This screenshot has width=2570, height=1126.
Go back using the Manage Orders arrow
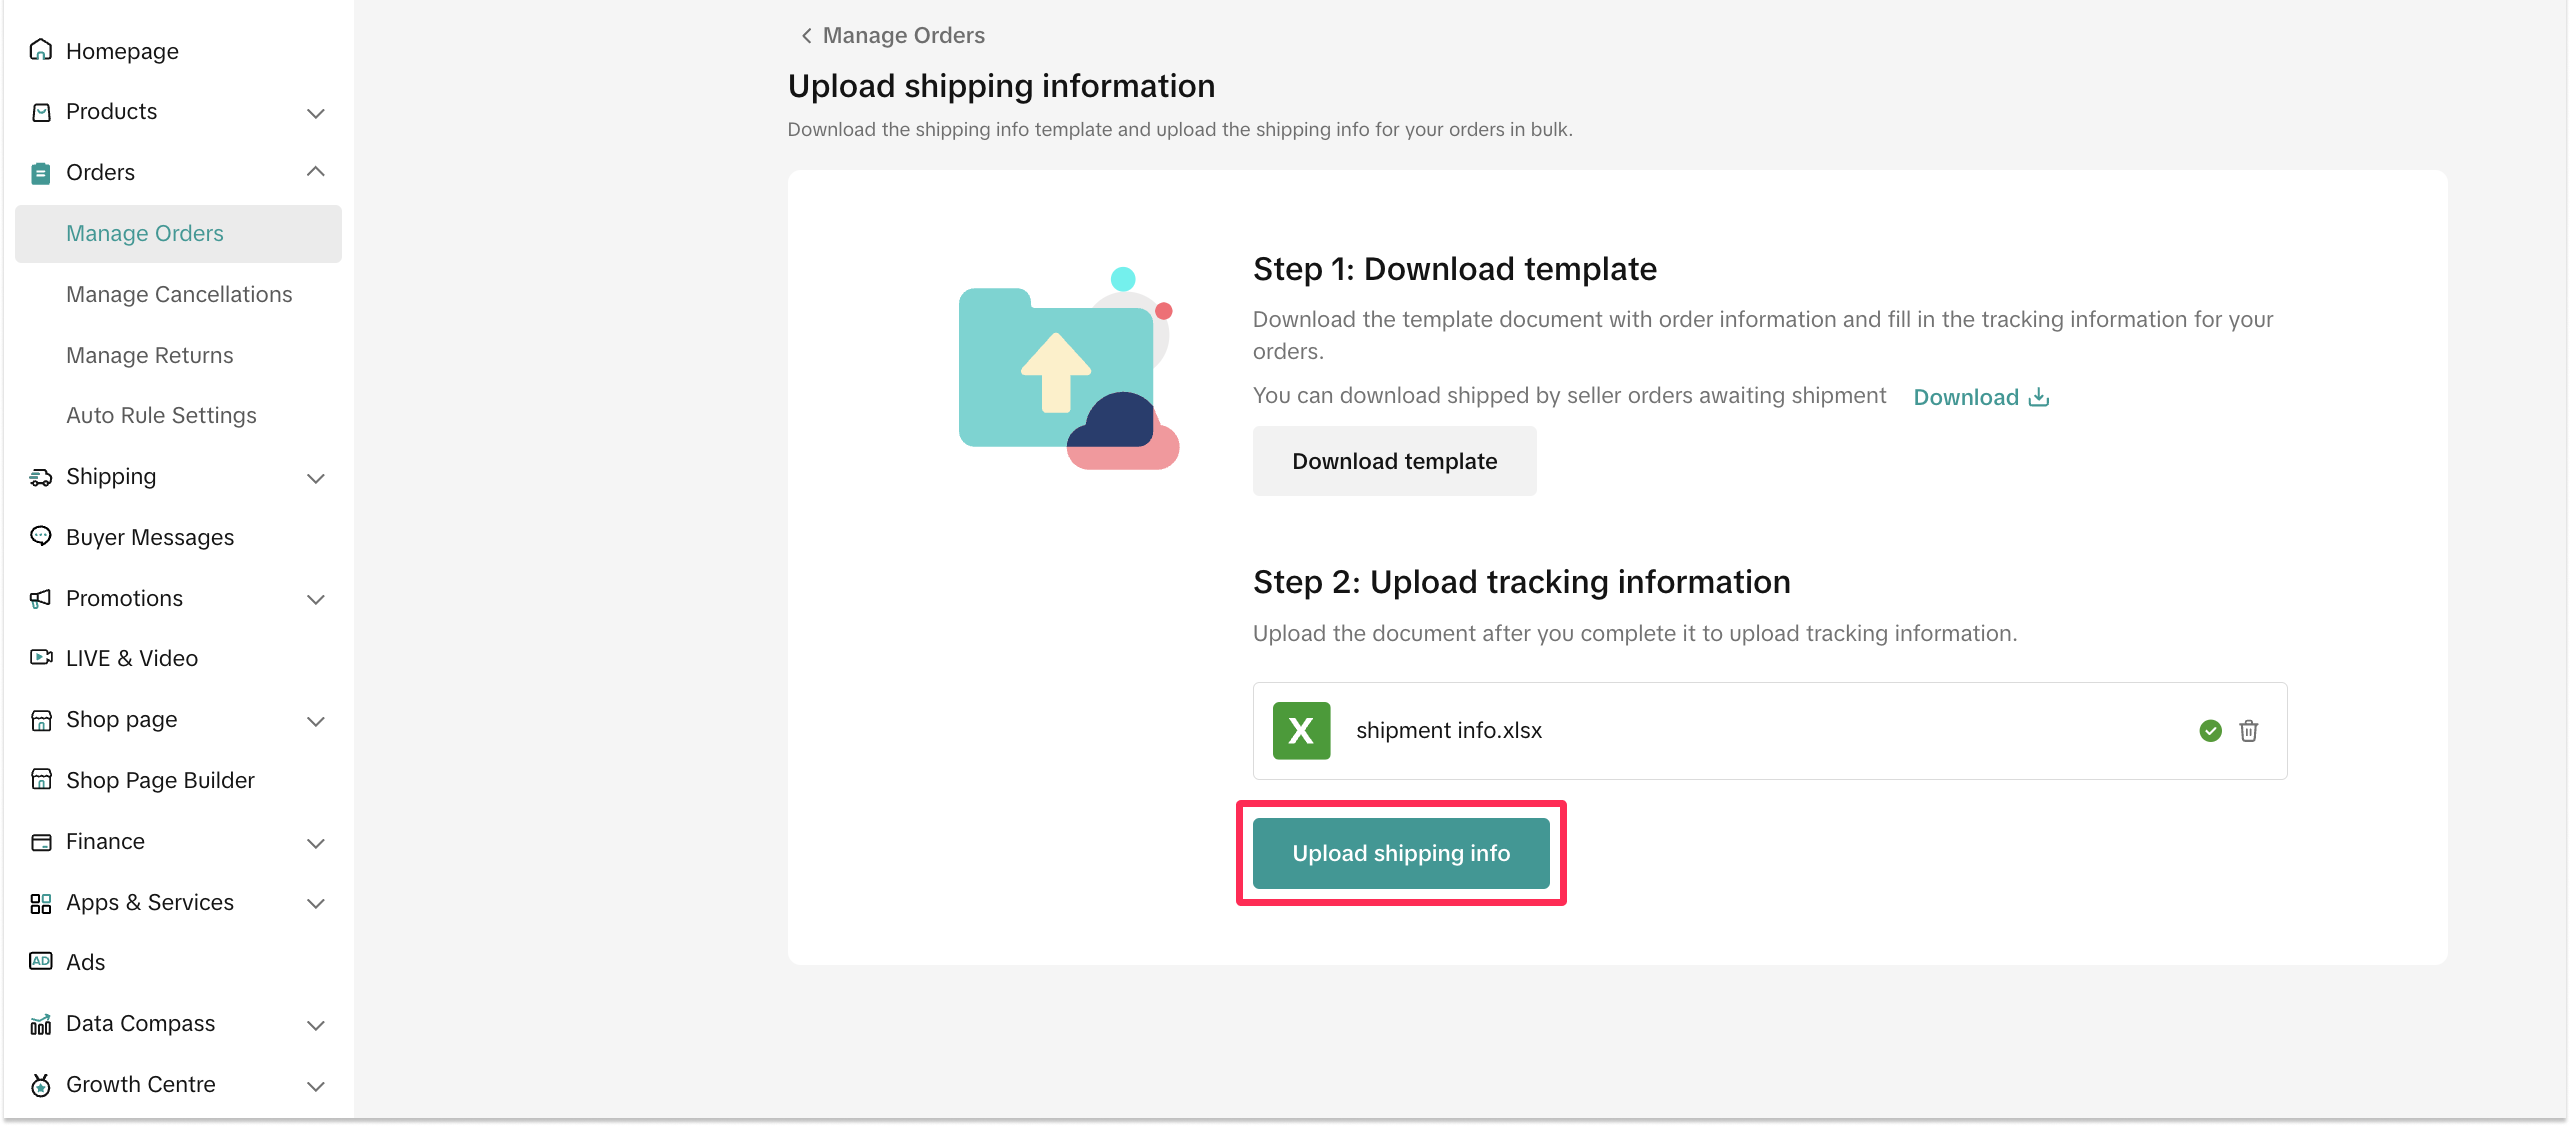click(806, 36)
